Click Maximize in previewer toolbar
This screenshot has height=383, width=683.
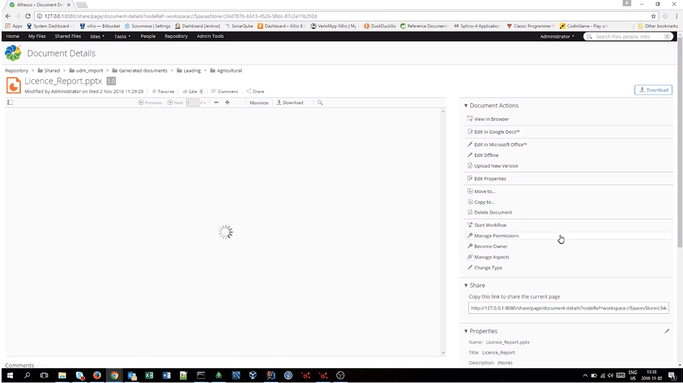tap(259, 103)
